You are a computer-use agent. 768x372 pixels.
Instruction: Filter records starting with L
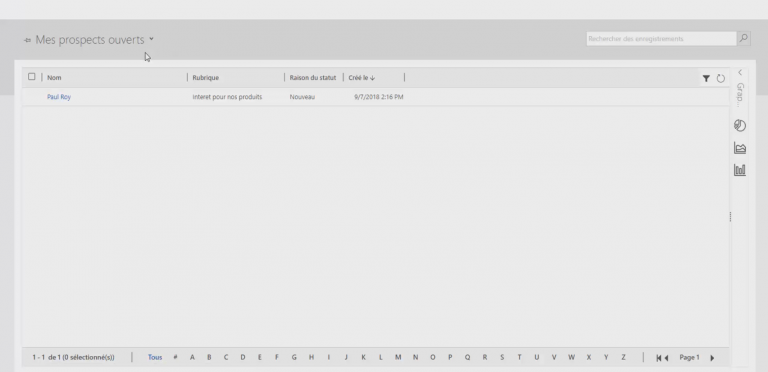pos(381,357)
